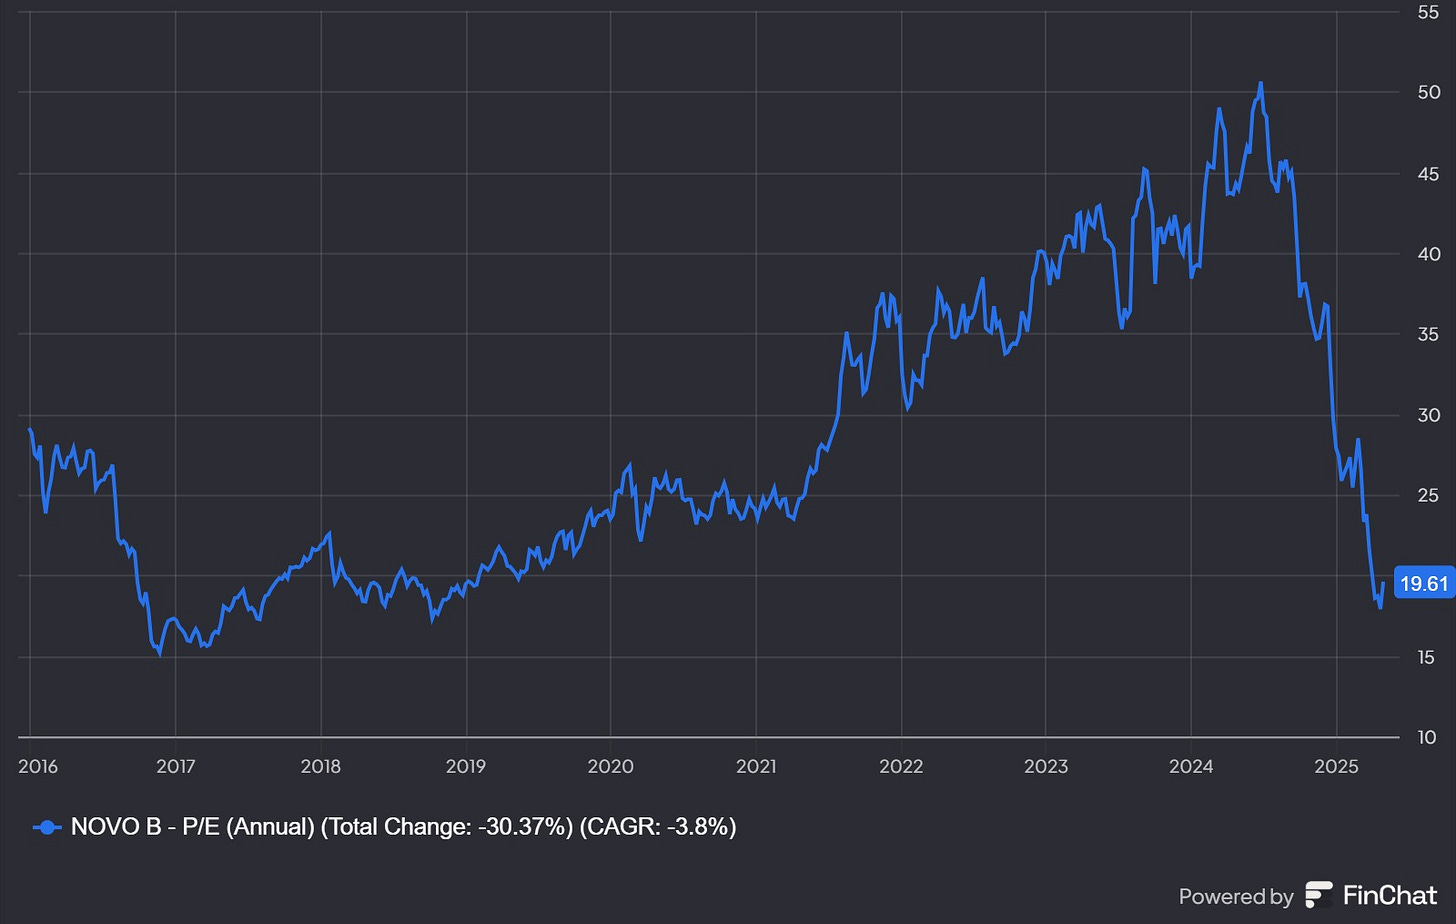This screenshot has height=924, width=1456.
Task: Click the FinChat logo icon
Action: point(1319,896)
